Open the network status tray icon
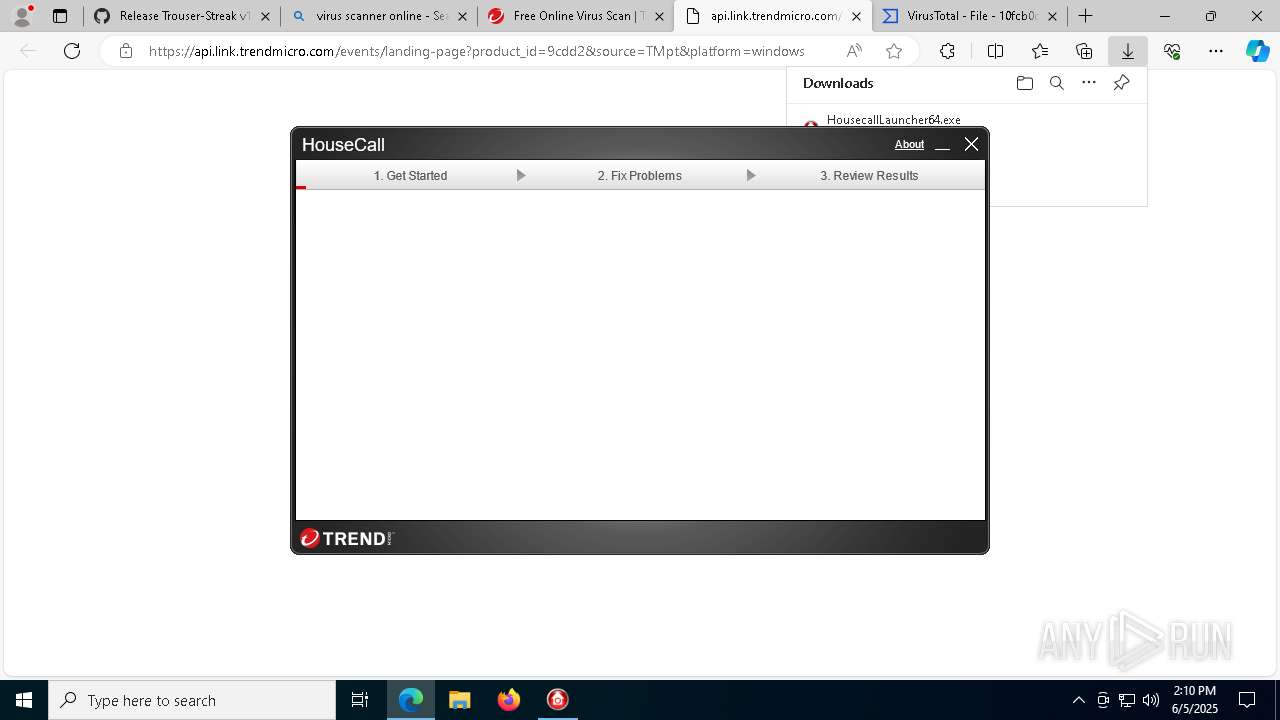The image size is (1280, 720). click(1127, 700)
